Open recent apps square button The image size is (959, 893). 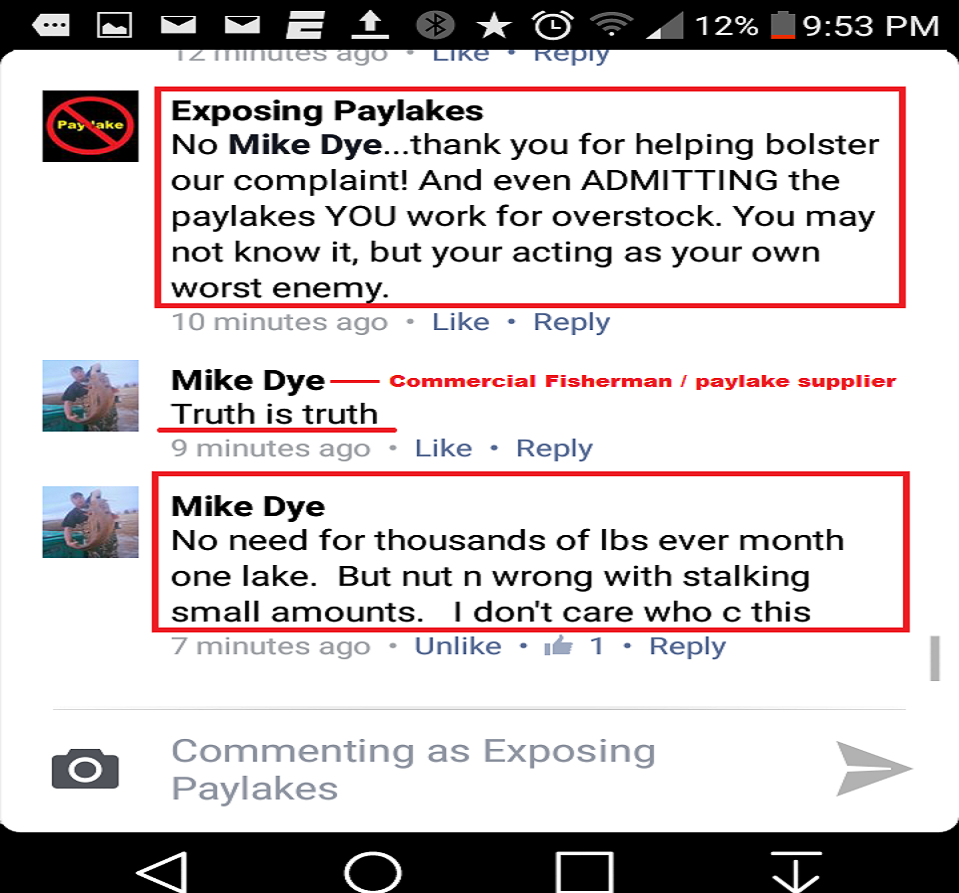(585, 872)
